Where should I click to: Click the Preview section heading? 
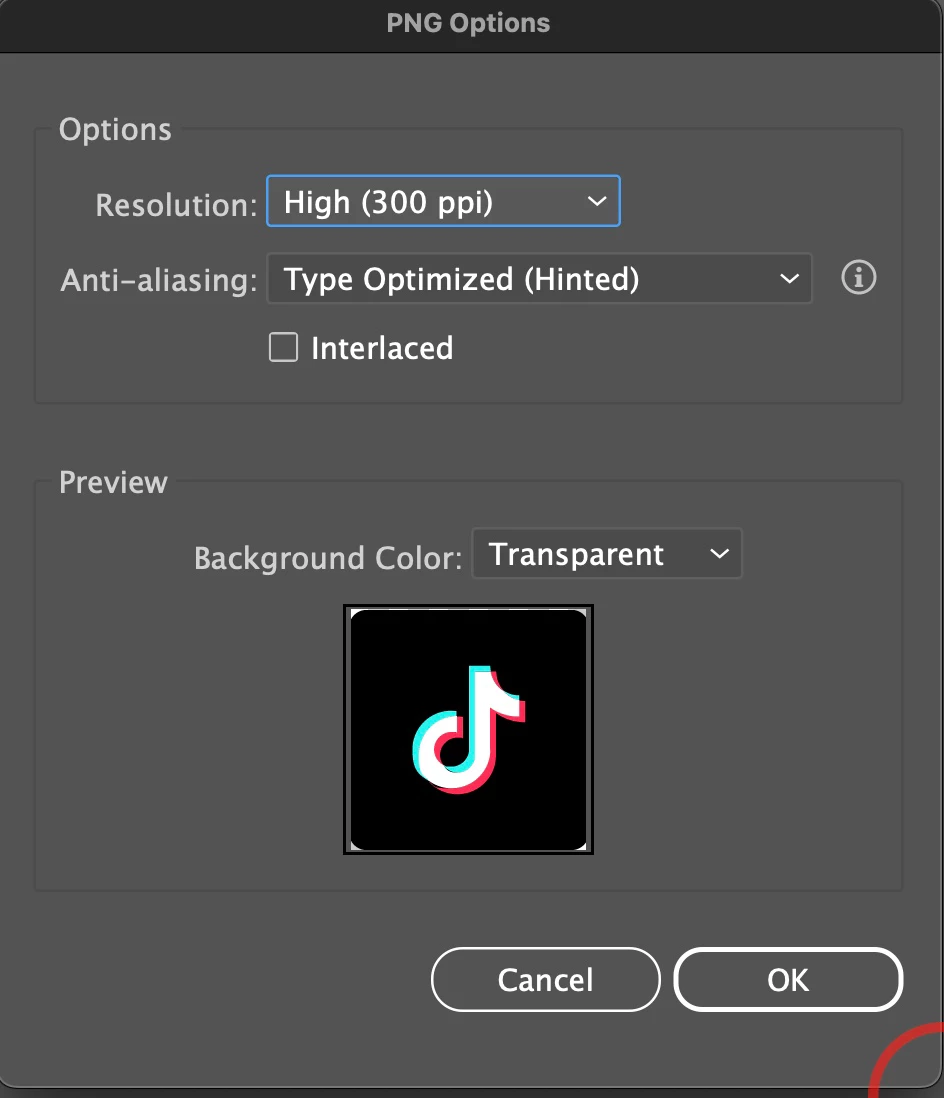113,482
